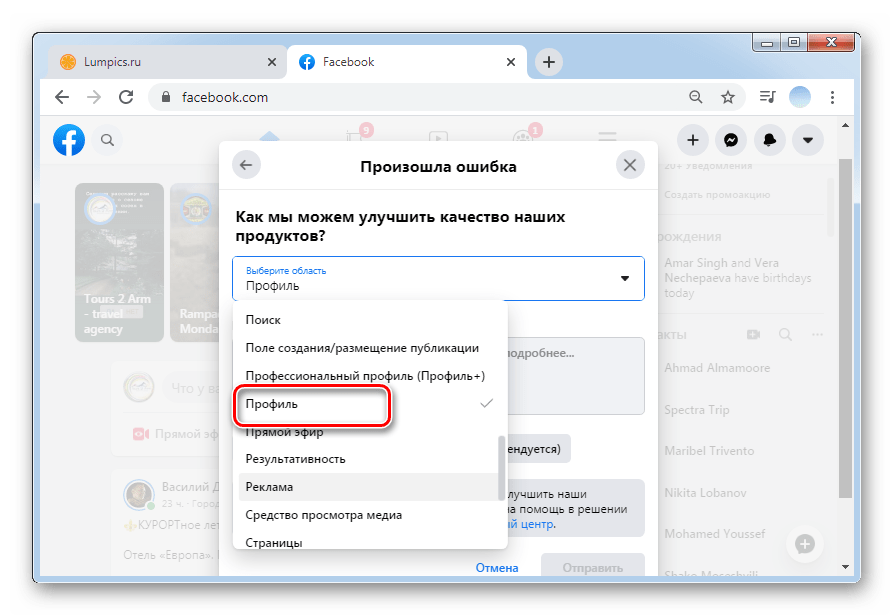Open the account menu arrow
Image resolution: width=894 pixels, height=616 pixels.
coord(808,140)
